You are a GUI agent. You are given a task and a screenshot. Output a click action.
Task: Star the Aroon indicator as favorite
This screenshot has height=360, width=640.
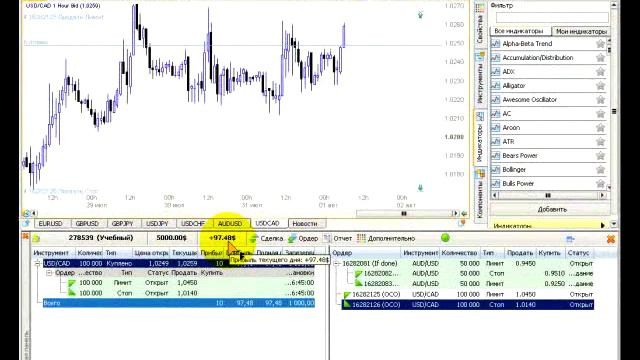click(x=600, y=128)
